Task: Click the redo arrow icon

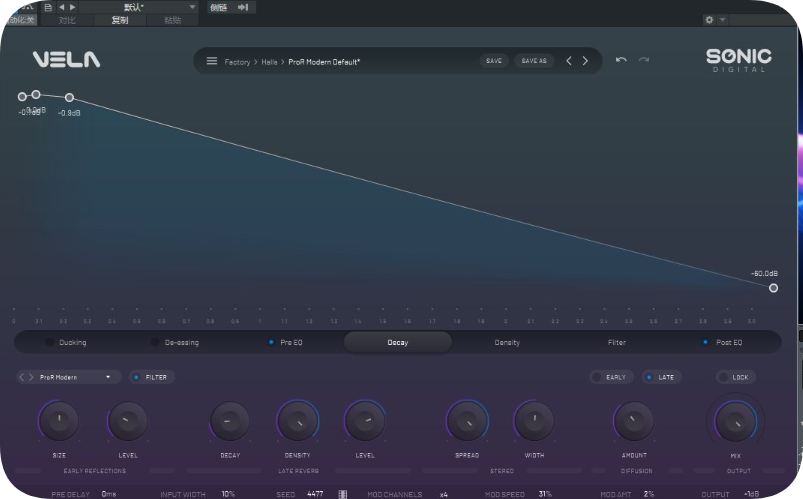Action: click(x=644, y=60)
